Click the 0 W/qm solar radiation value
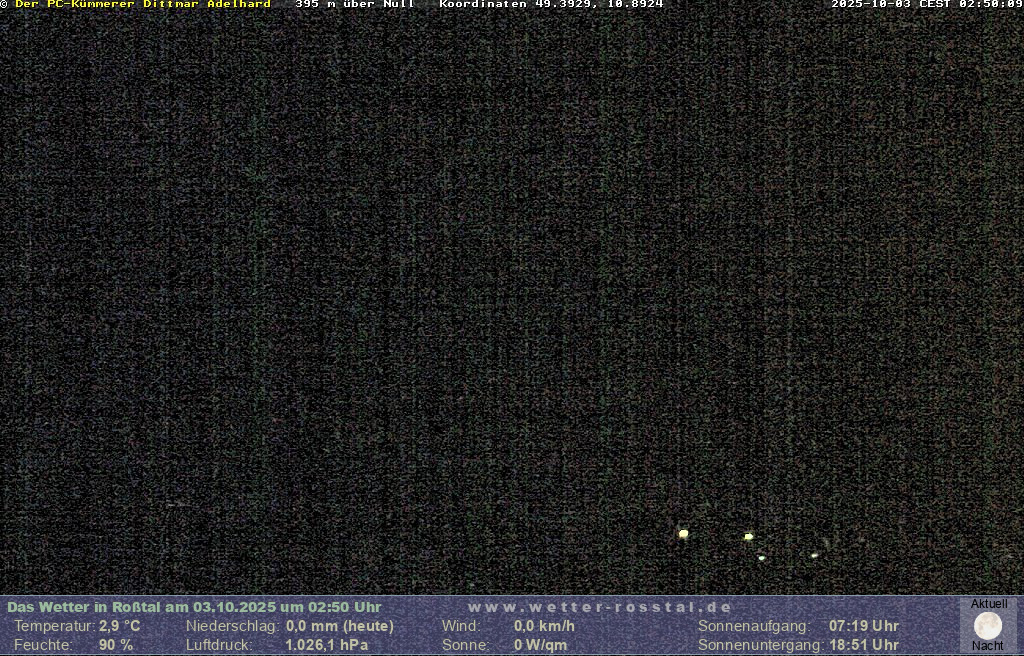The height and width of the screenshot is (656, 1024). click(x=540, y=645)
